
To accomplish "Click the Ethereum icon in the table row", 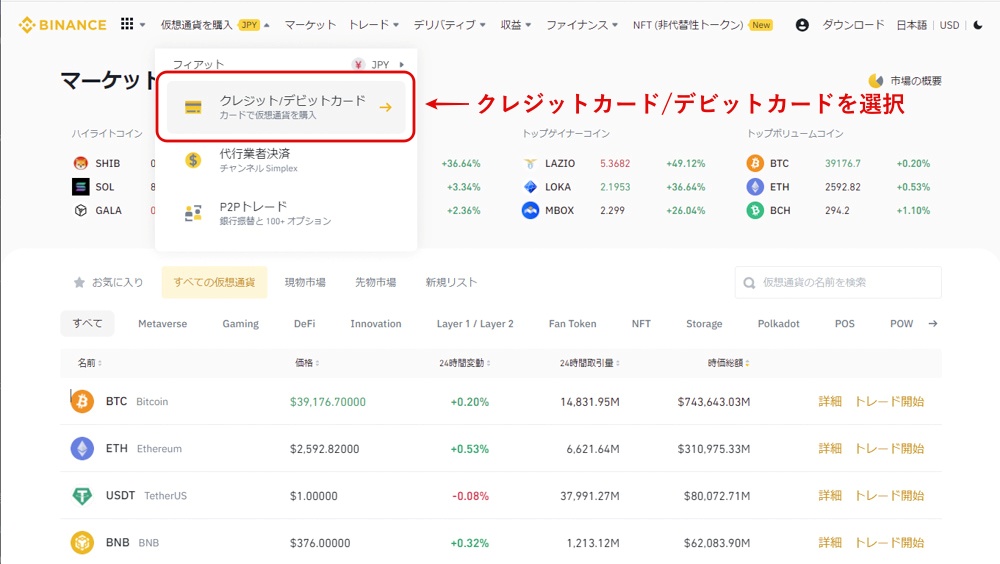I will (x=82, y=449).
